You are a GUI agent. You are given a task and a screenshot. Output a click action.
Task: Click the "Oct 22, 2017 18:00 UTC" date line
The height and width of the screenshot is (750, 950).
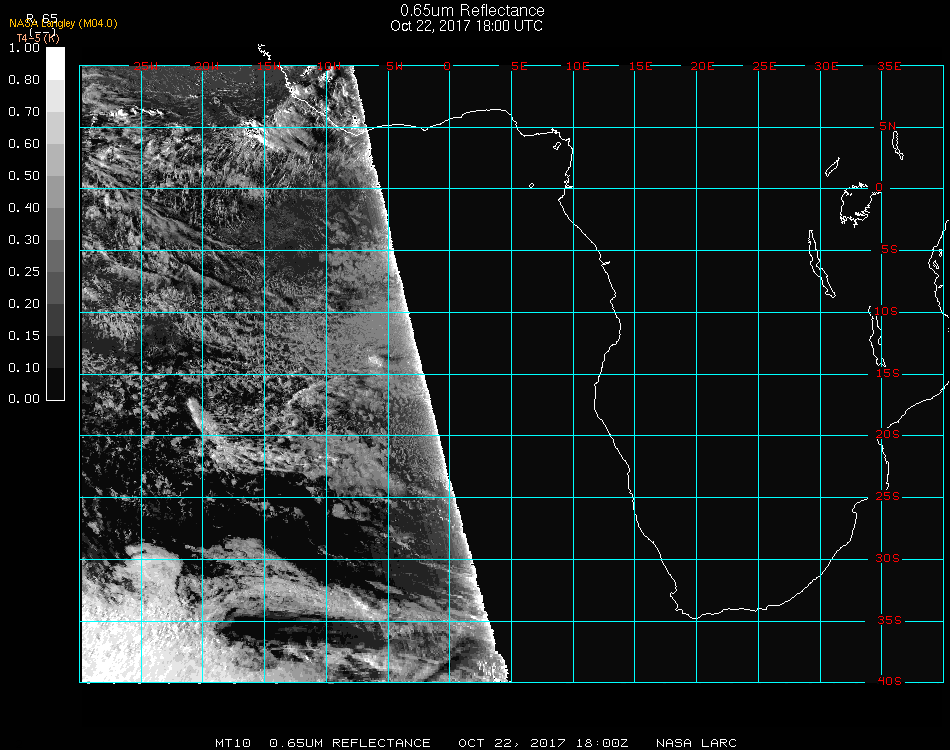pos(467,26)
